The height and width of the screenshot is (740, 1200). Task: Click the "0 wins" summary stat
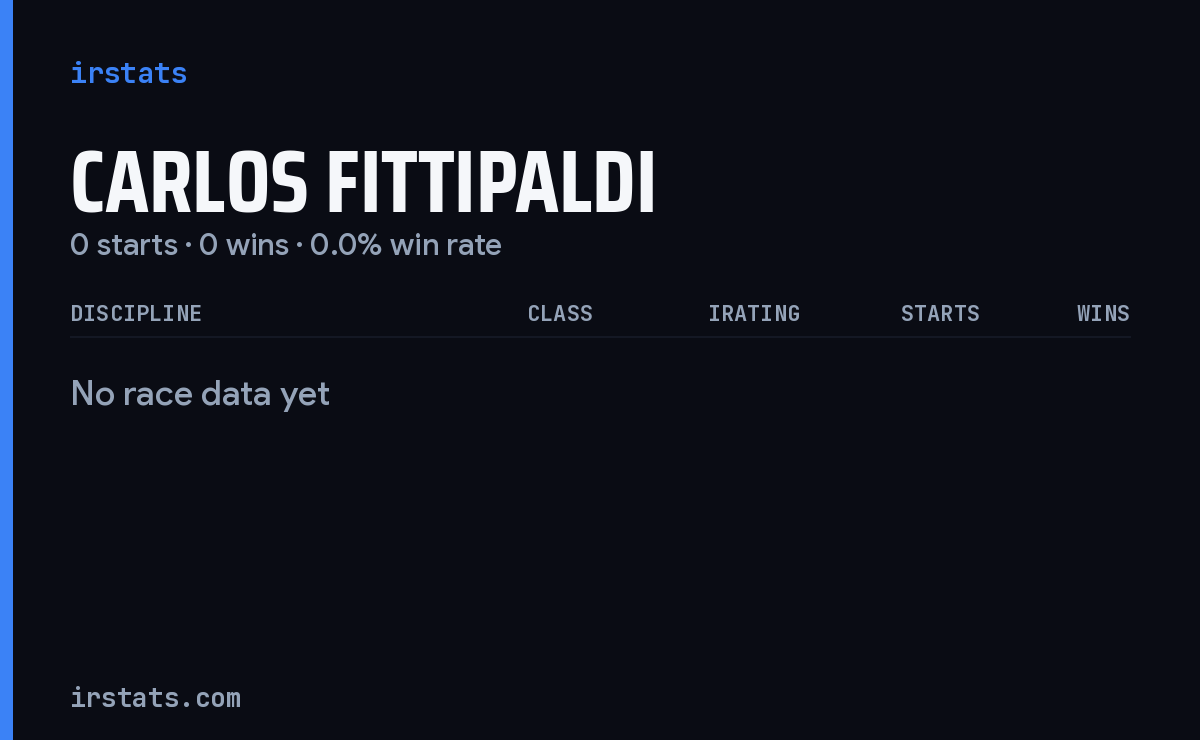pyautogui.click(x=244, y=245)
